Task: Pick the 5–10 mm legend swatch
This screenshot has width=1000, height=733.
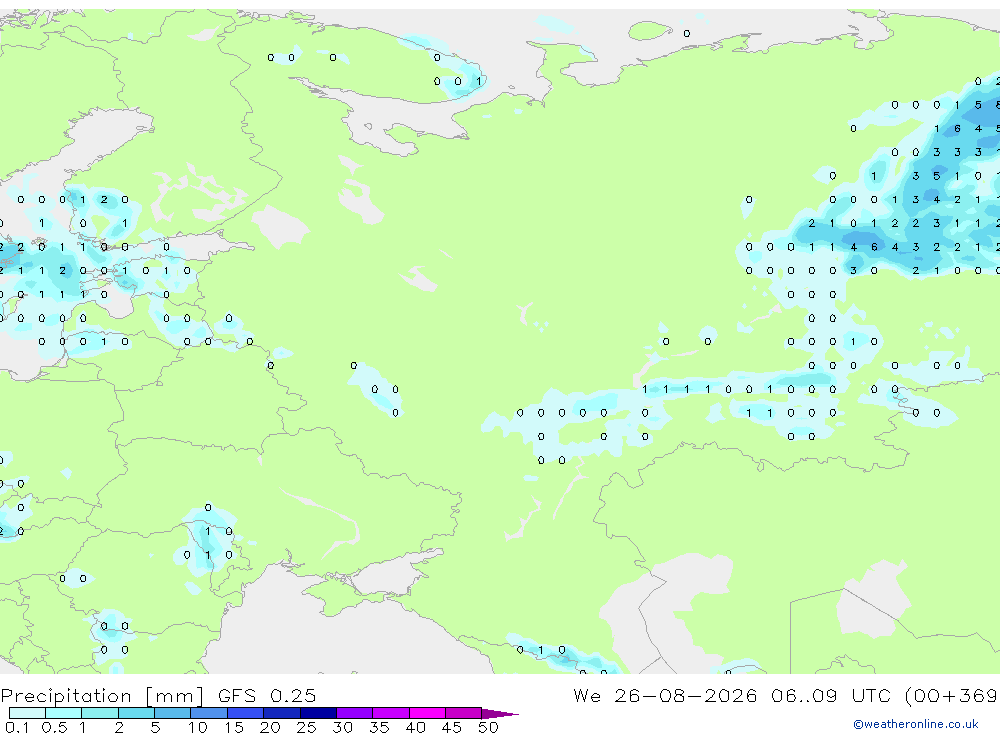Action: [x=172, y=713]
